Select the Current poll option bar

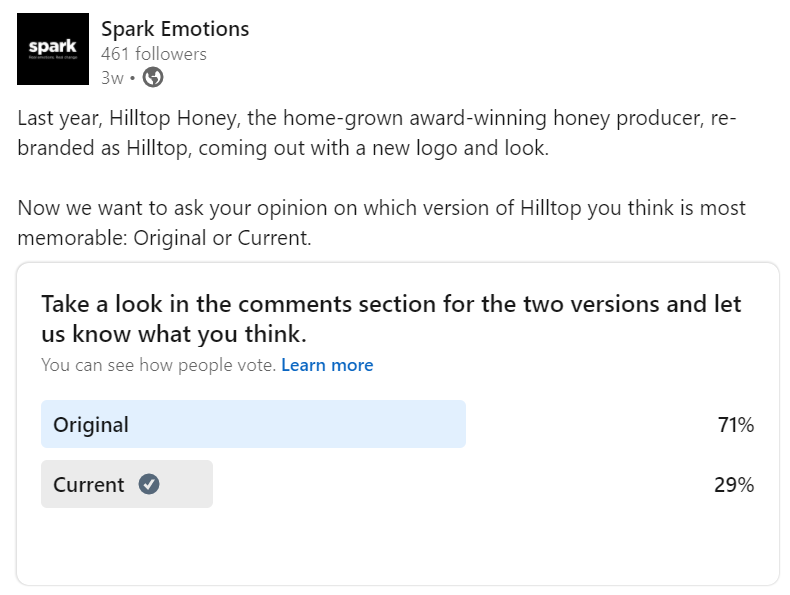(x=398, y=484)
